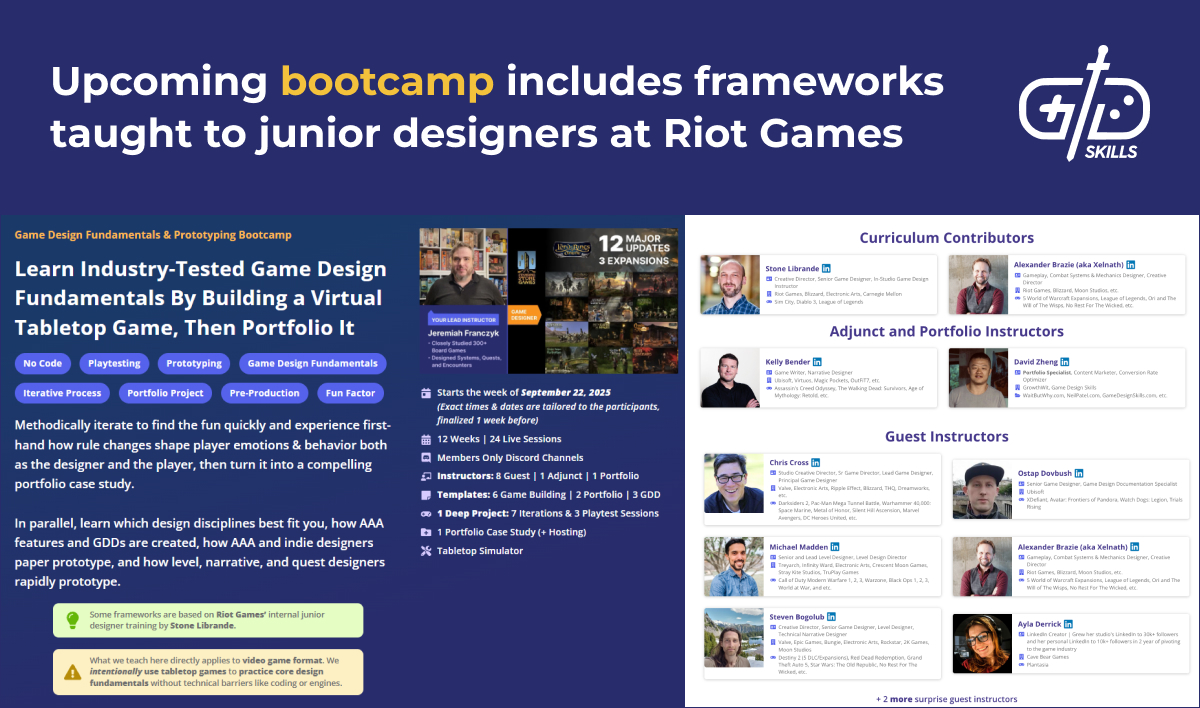Click David Zheng's profile photo
The width and height of the screenshot is (1200, 708).
pyautogui.click(x=978, y=377)
